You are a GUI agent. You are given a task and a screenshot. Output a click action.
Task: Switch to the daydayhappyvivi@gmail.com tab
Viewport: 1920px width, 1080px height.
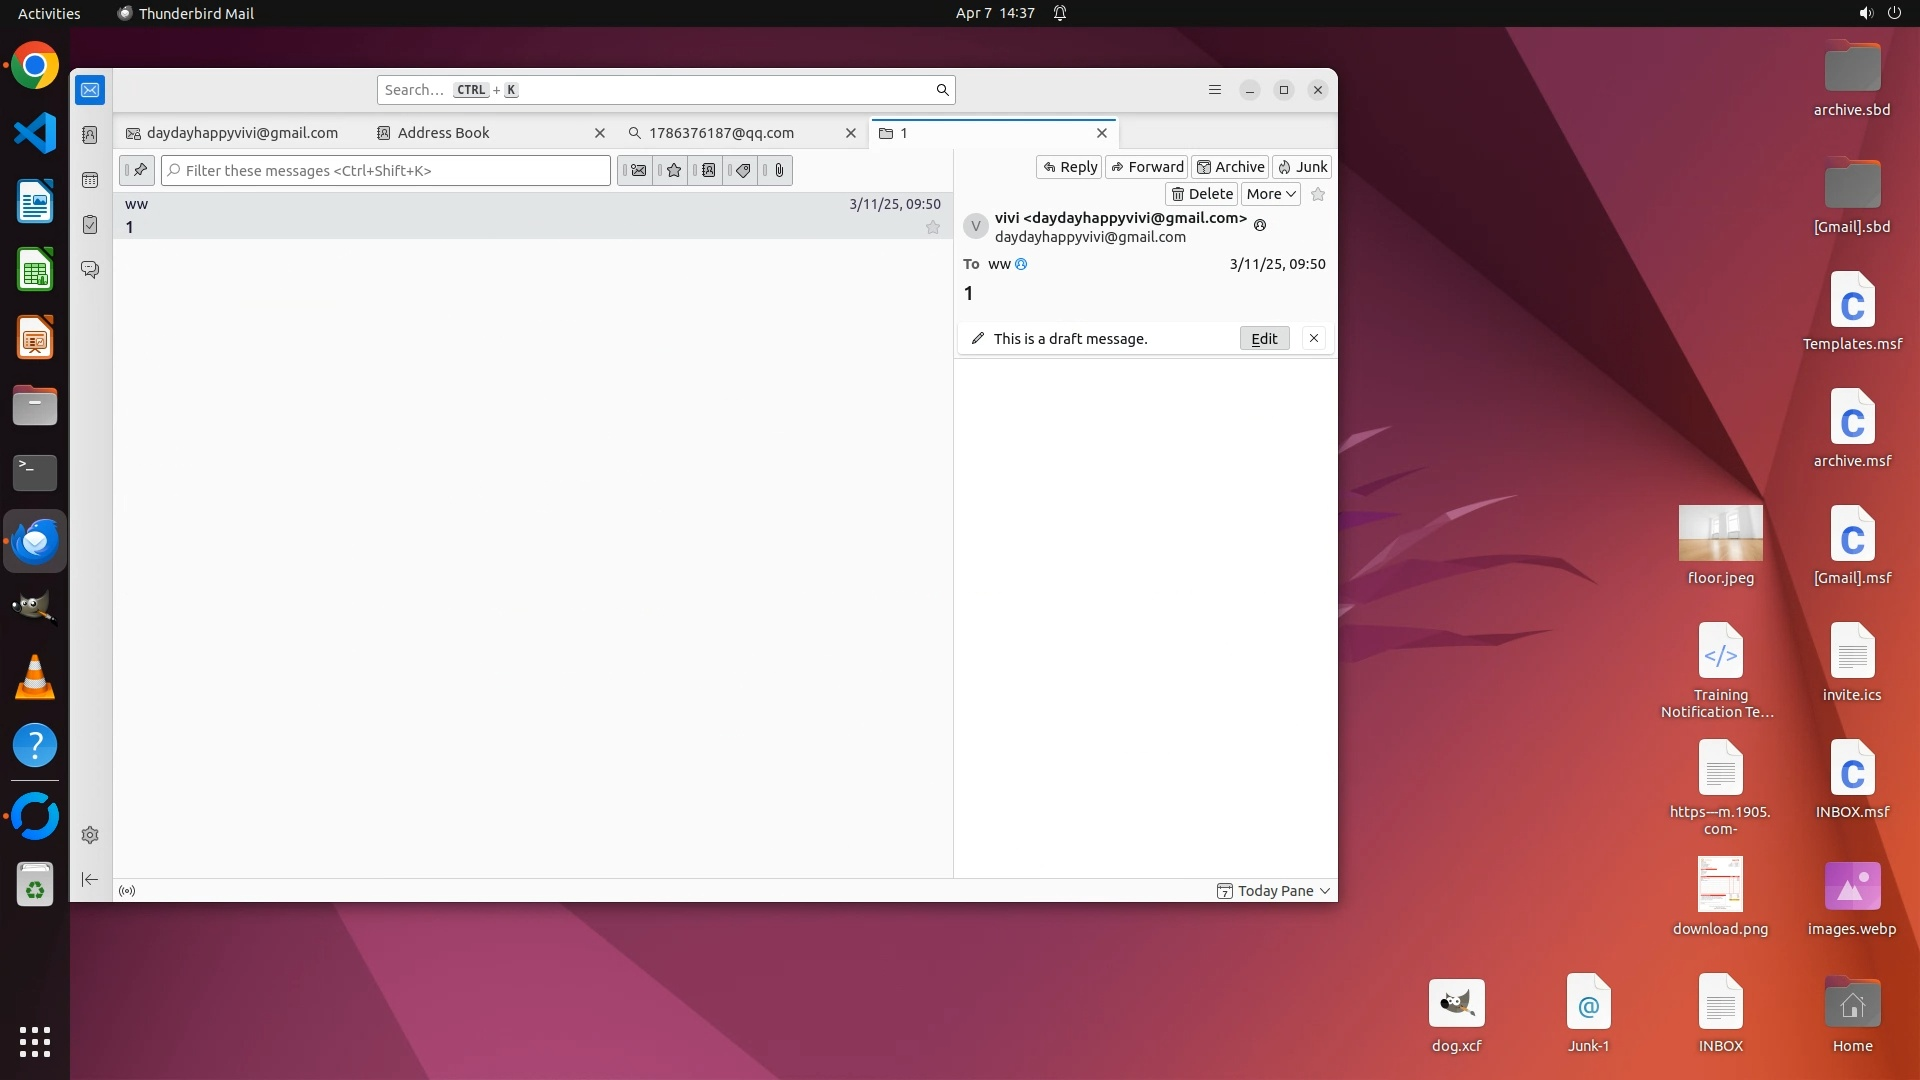241,133
